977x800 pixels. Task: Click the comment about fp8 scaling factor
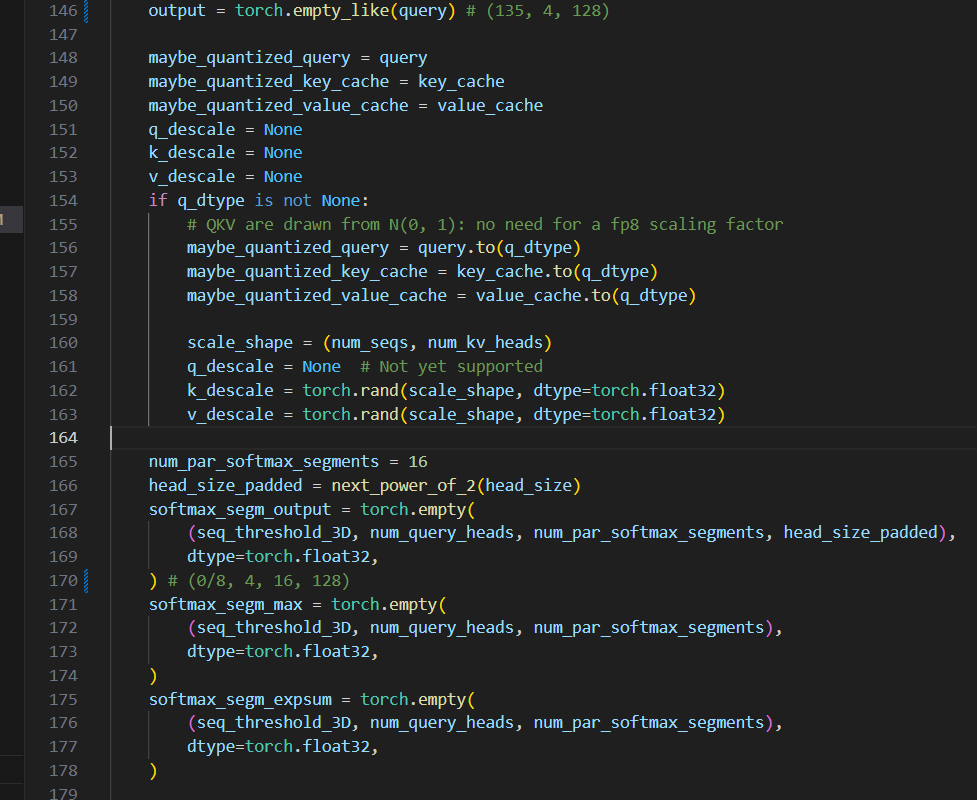point(485,224)
